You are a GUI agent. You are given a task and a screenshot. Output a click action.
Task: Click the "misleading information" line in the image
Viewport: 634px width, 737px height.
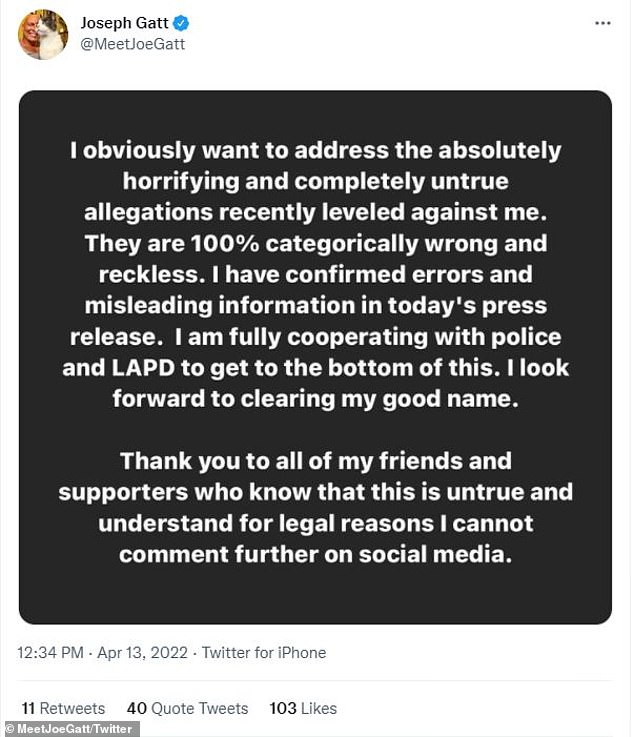click(x=315, y=305)
